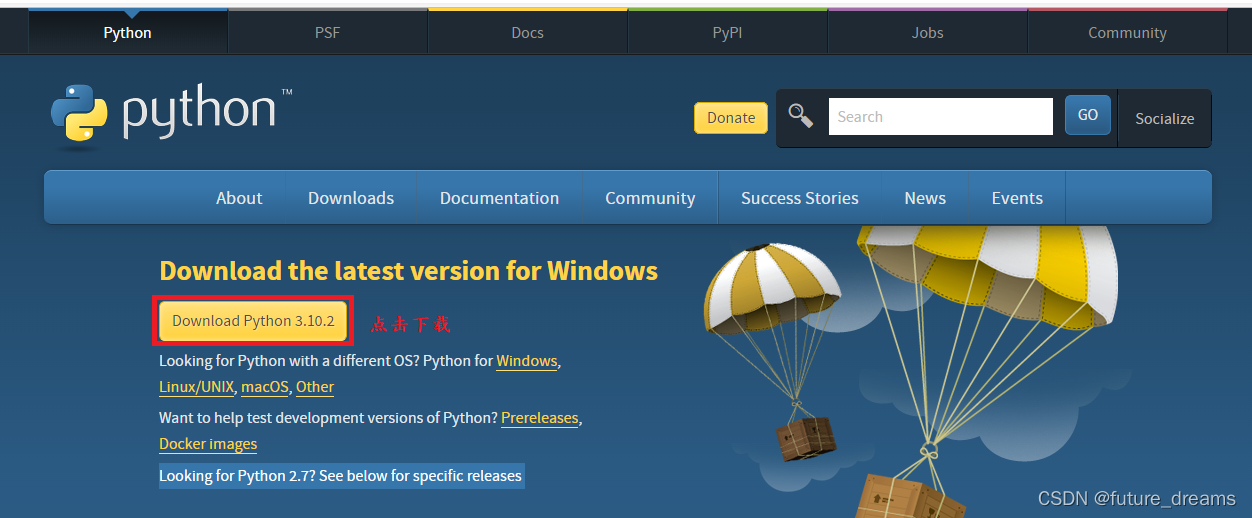Viewport: 1252px width, 518px height.
Task: Click the GO search button
Action: 1088,115
